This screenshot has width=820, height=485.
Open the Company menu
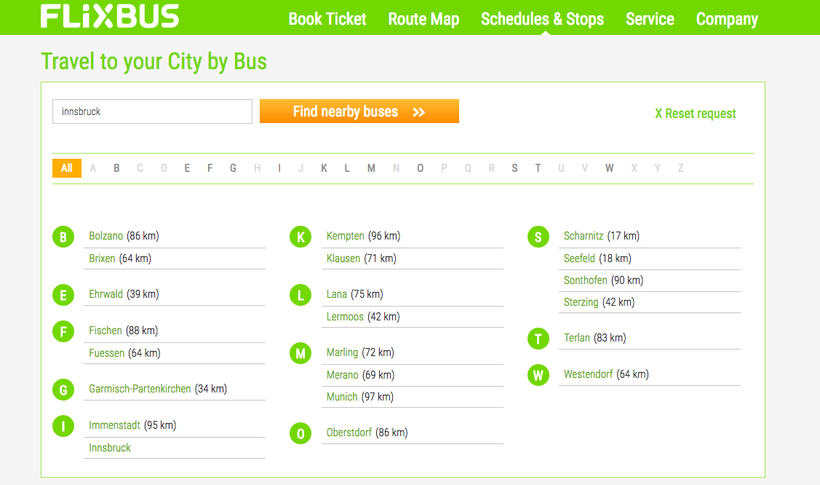(727, 19)
